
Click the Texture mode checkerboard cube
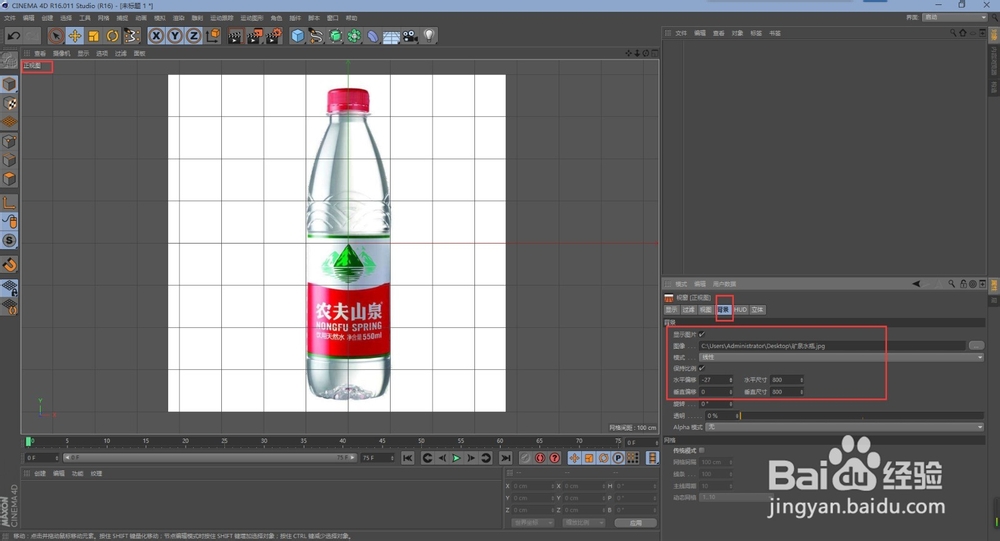9,103
